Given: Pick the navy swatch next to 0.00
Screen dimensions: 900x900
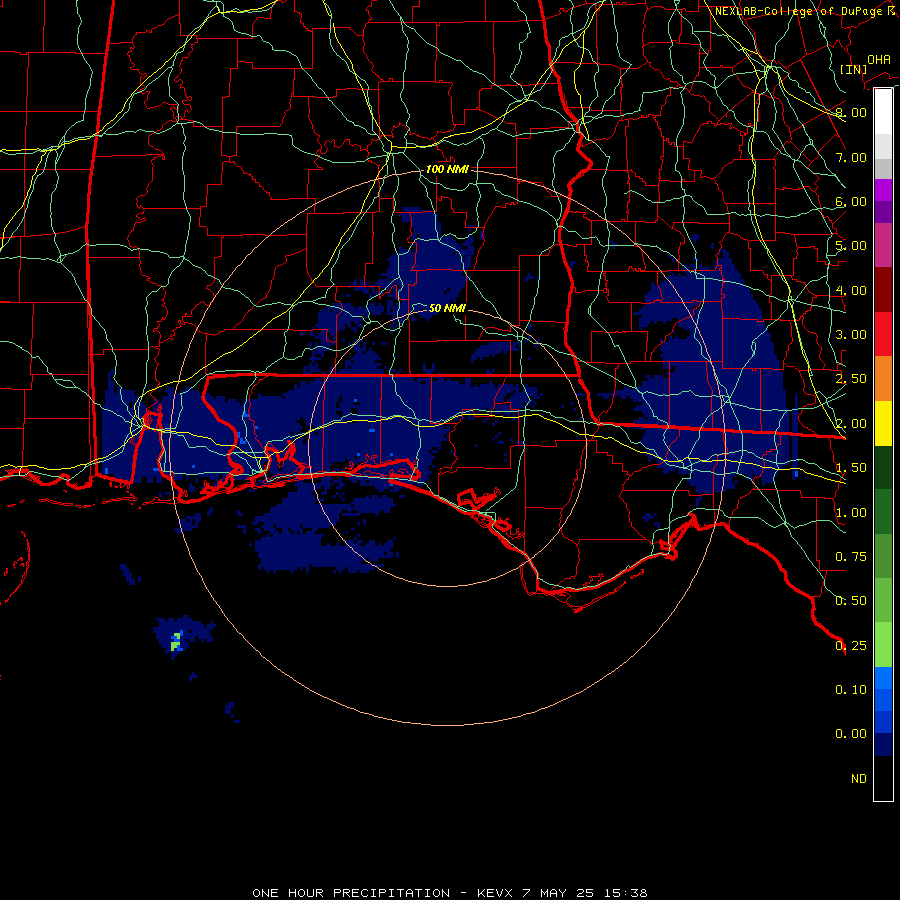Looking at the screenshot, I should click(883, 744).
